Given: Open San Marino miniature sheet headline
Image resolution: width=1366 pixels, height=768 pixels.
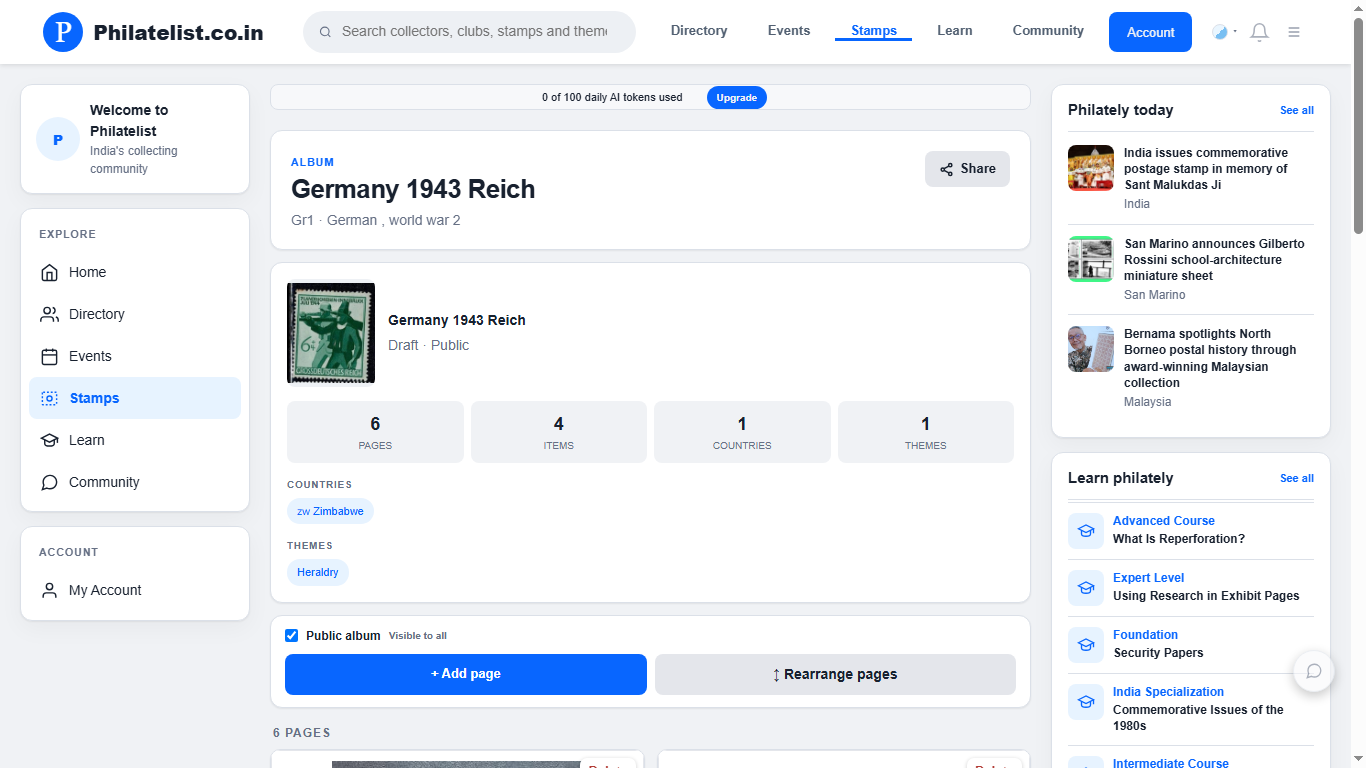Looking at the screenshot, I should (1214, 260).
